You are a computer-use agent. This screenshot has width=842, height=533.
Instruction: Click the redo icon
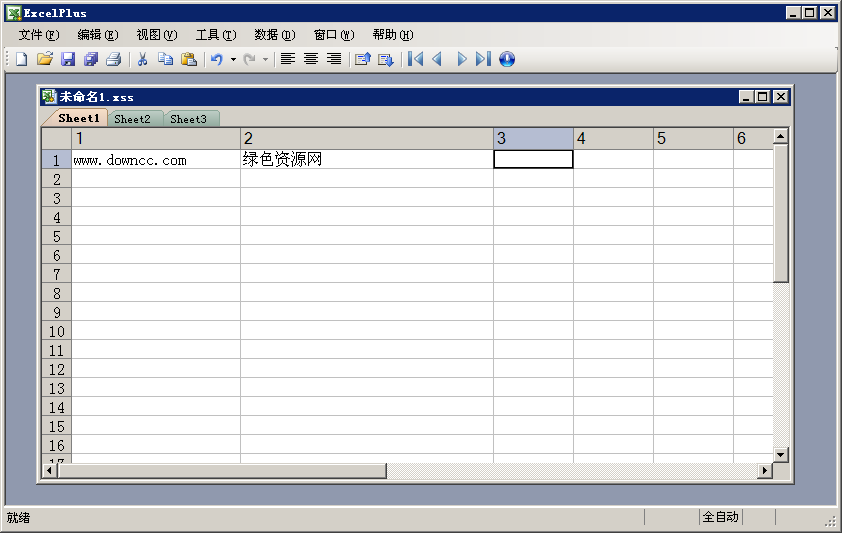click(x=249, y=59)
